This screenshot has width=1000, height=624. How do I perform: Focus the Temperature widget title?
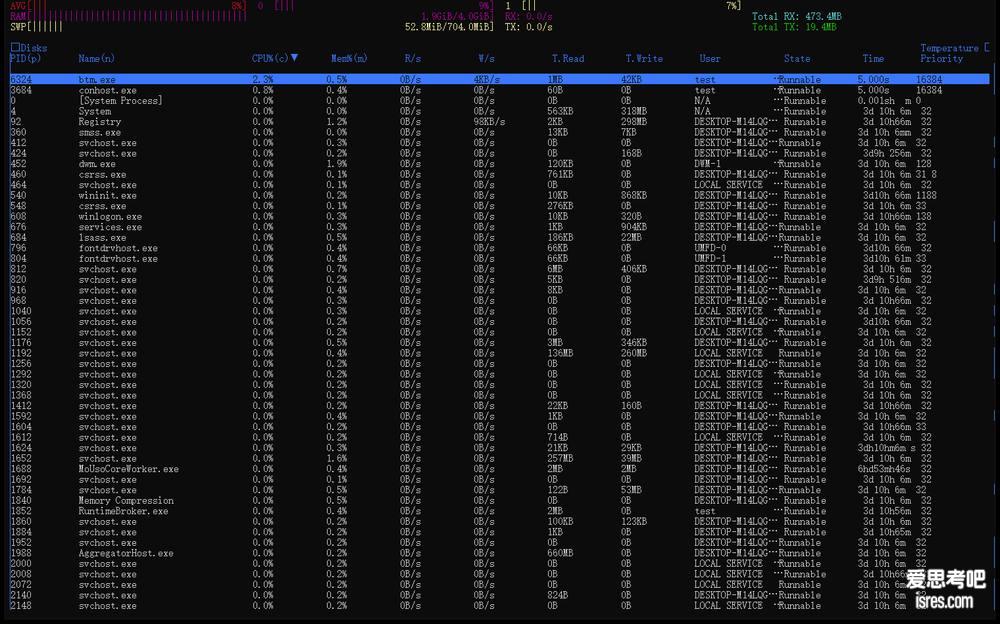coord(949,48)
